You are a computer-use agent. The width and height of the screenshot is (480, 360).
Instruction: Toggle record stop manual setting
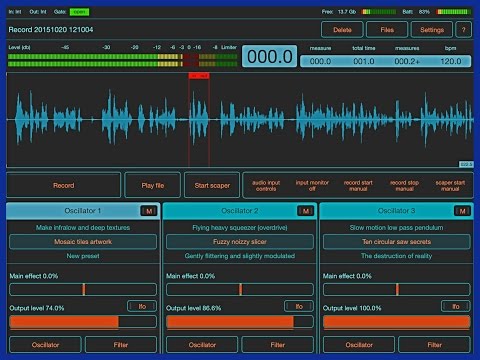click(404, 186)
